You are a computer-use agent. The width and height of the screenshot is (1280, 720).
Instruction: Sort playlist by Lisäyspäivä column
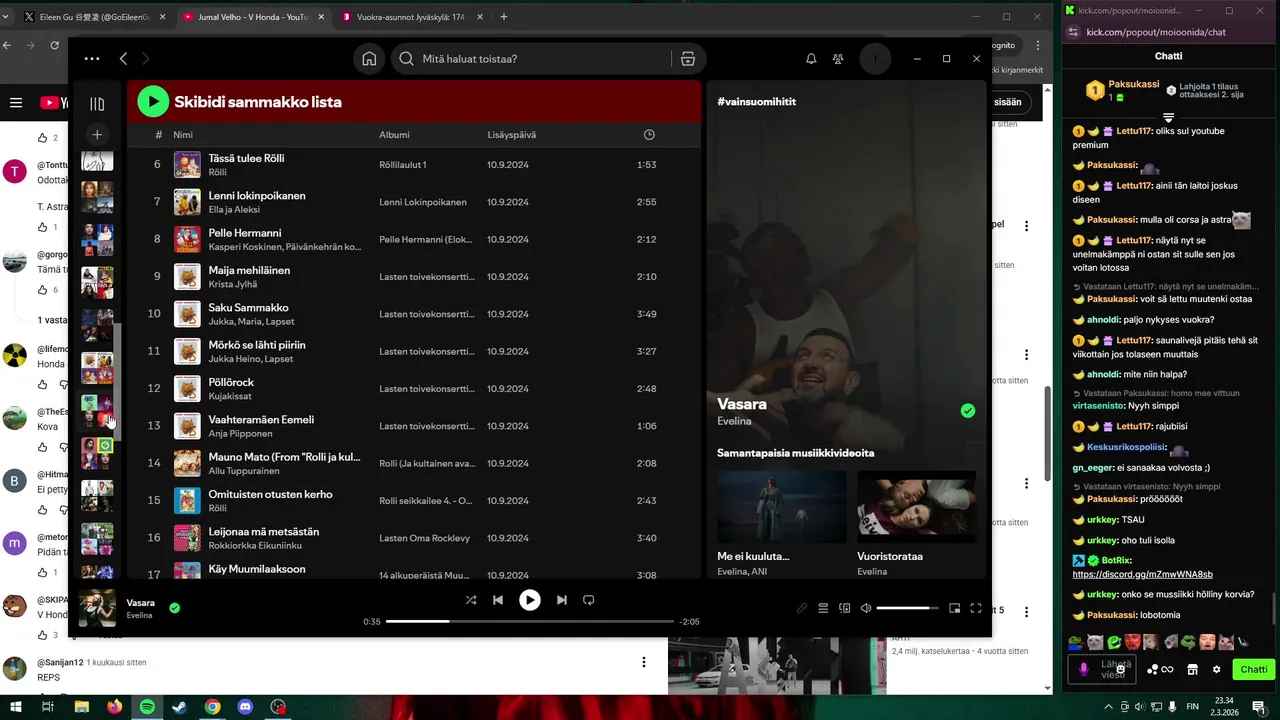coord(511,135)
